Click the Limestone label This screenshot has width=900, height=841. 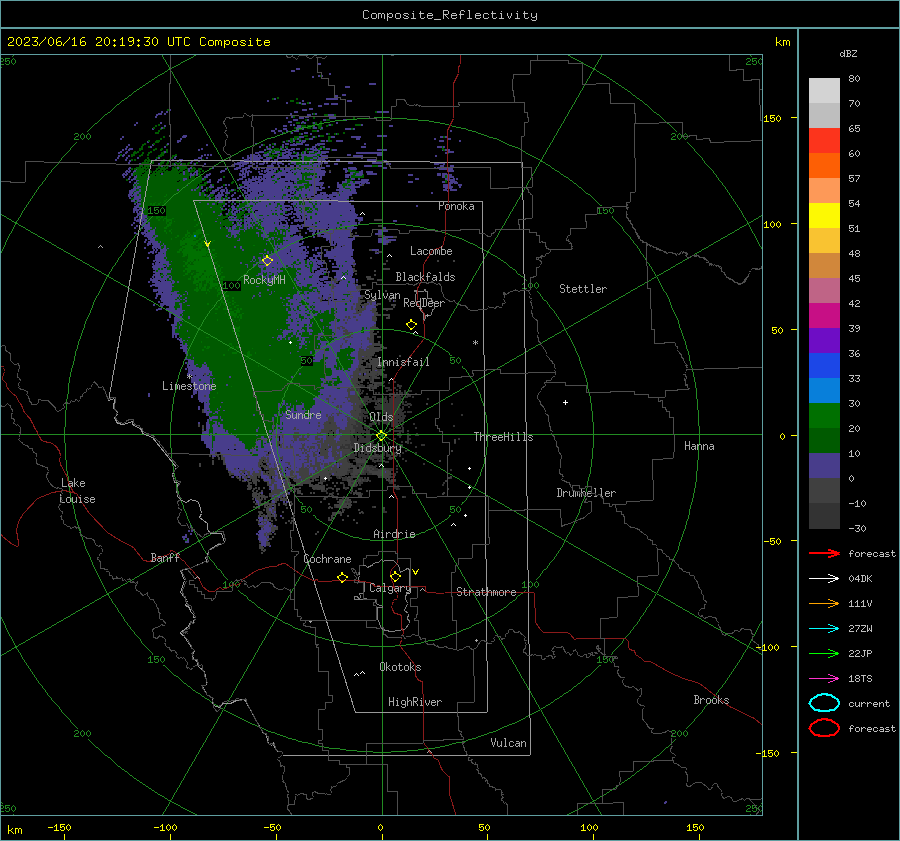[189, 386]
